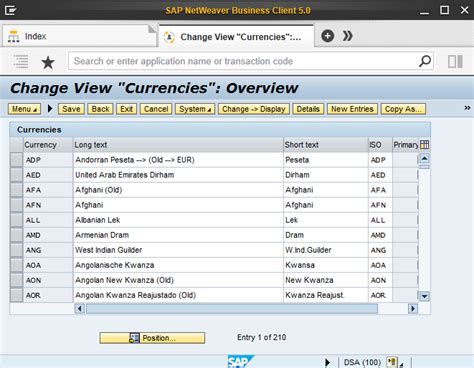Image resolution: width=474 pixels, height=368 pixels.
Task: Click the status bar system info icon
Action: click(392, 362)
